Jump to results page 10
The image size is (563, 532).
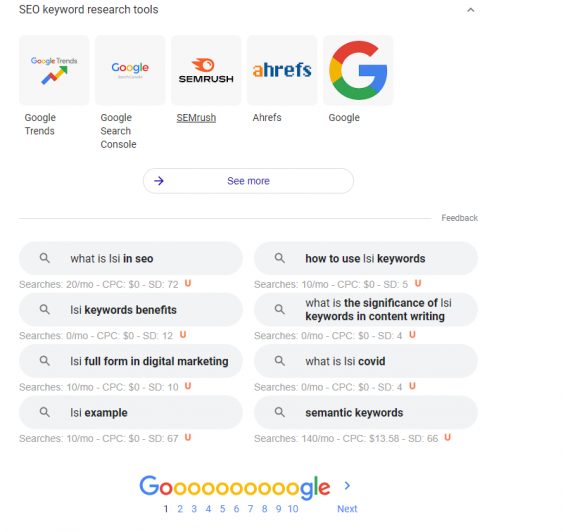click(x=293, y=509)
